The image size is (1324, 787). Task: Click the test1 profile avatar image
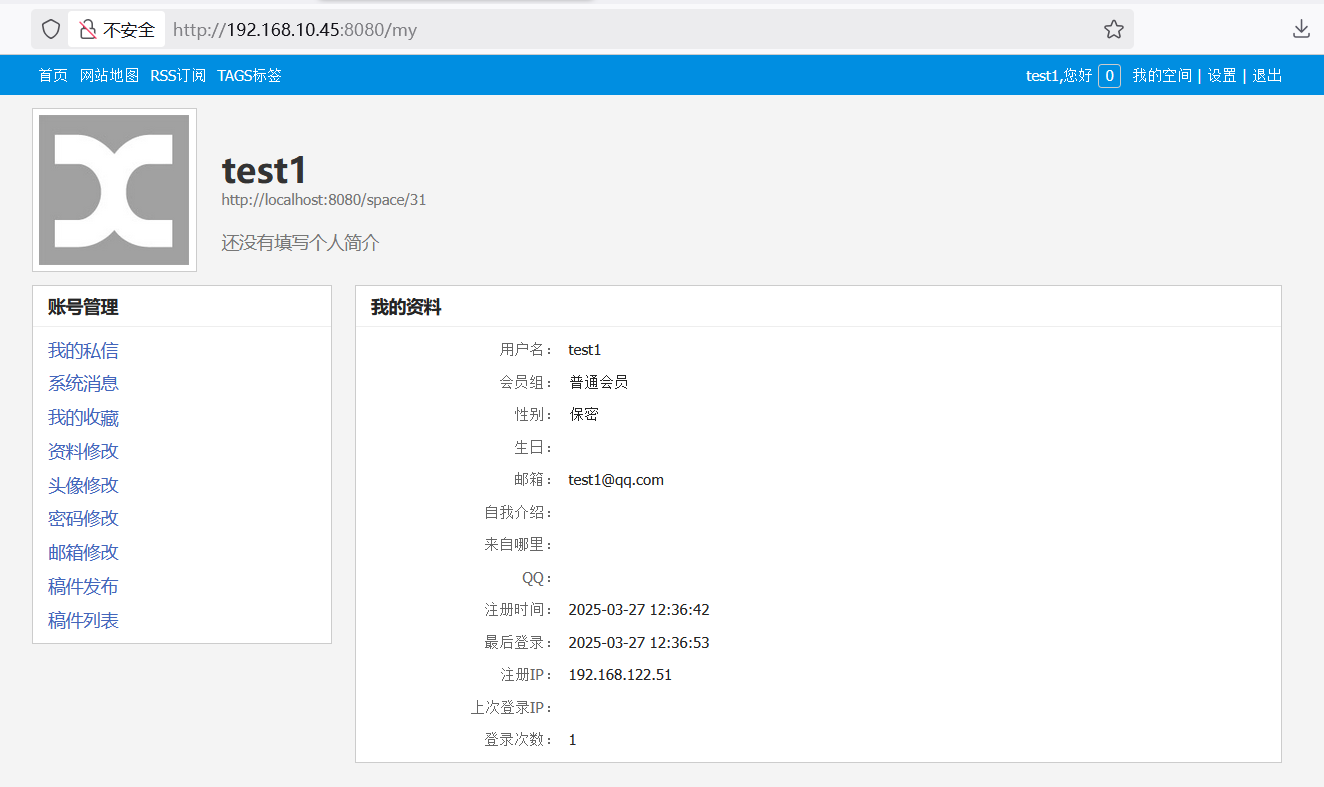(x=114, y=190)
